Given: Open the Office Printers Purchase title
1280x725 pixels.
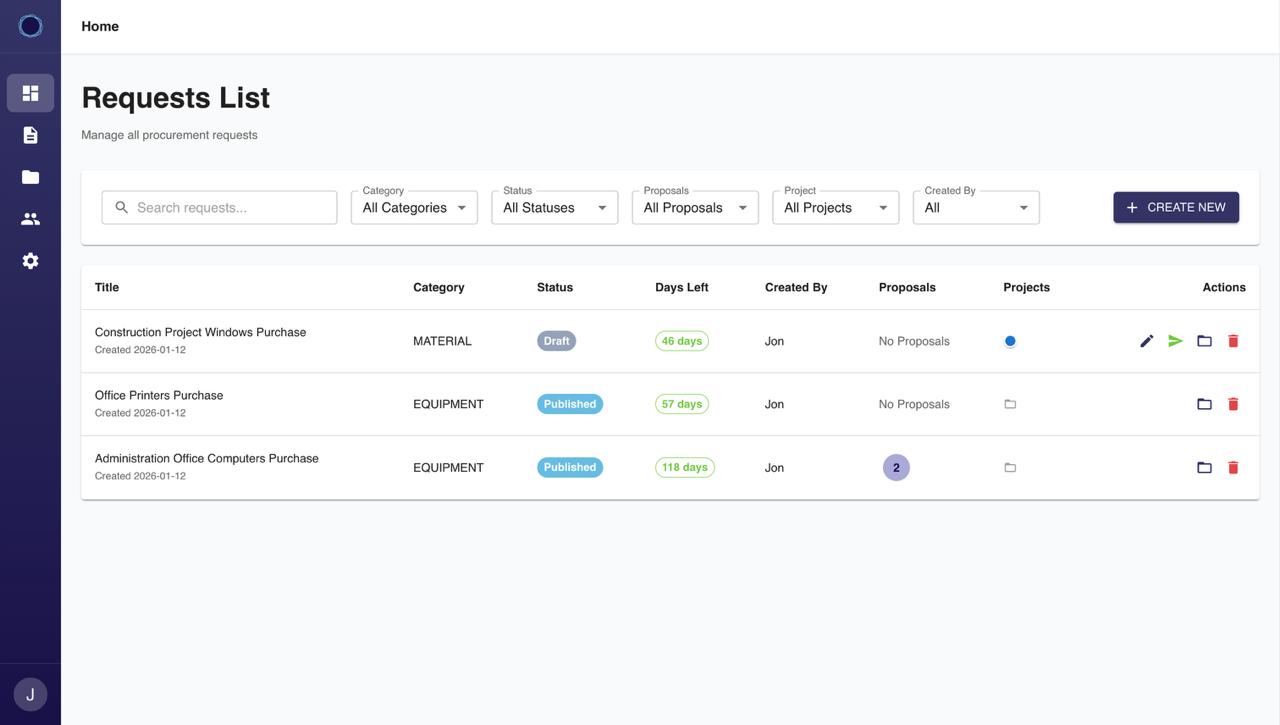Looking at the screenshot, I should pyautogui.click(x=159, y=395).
